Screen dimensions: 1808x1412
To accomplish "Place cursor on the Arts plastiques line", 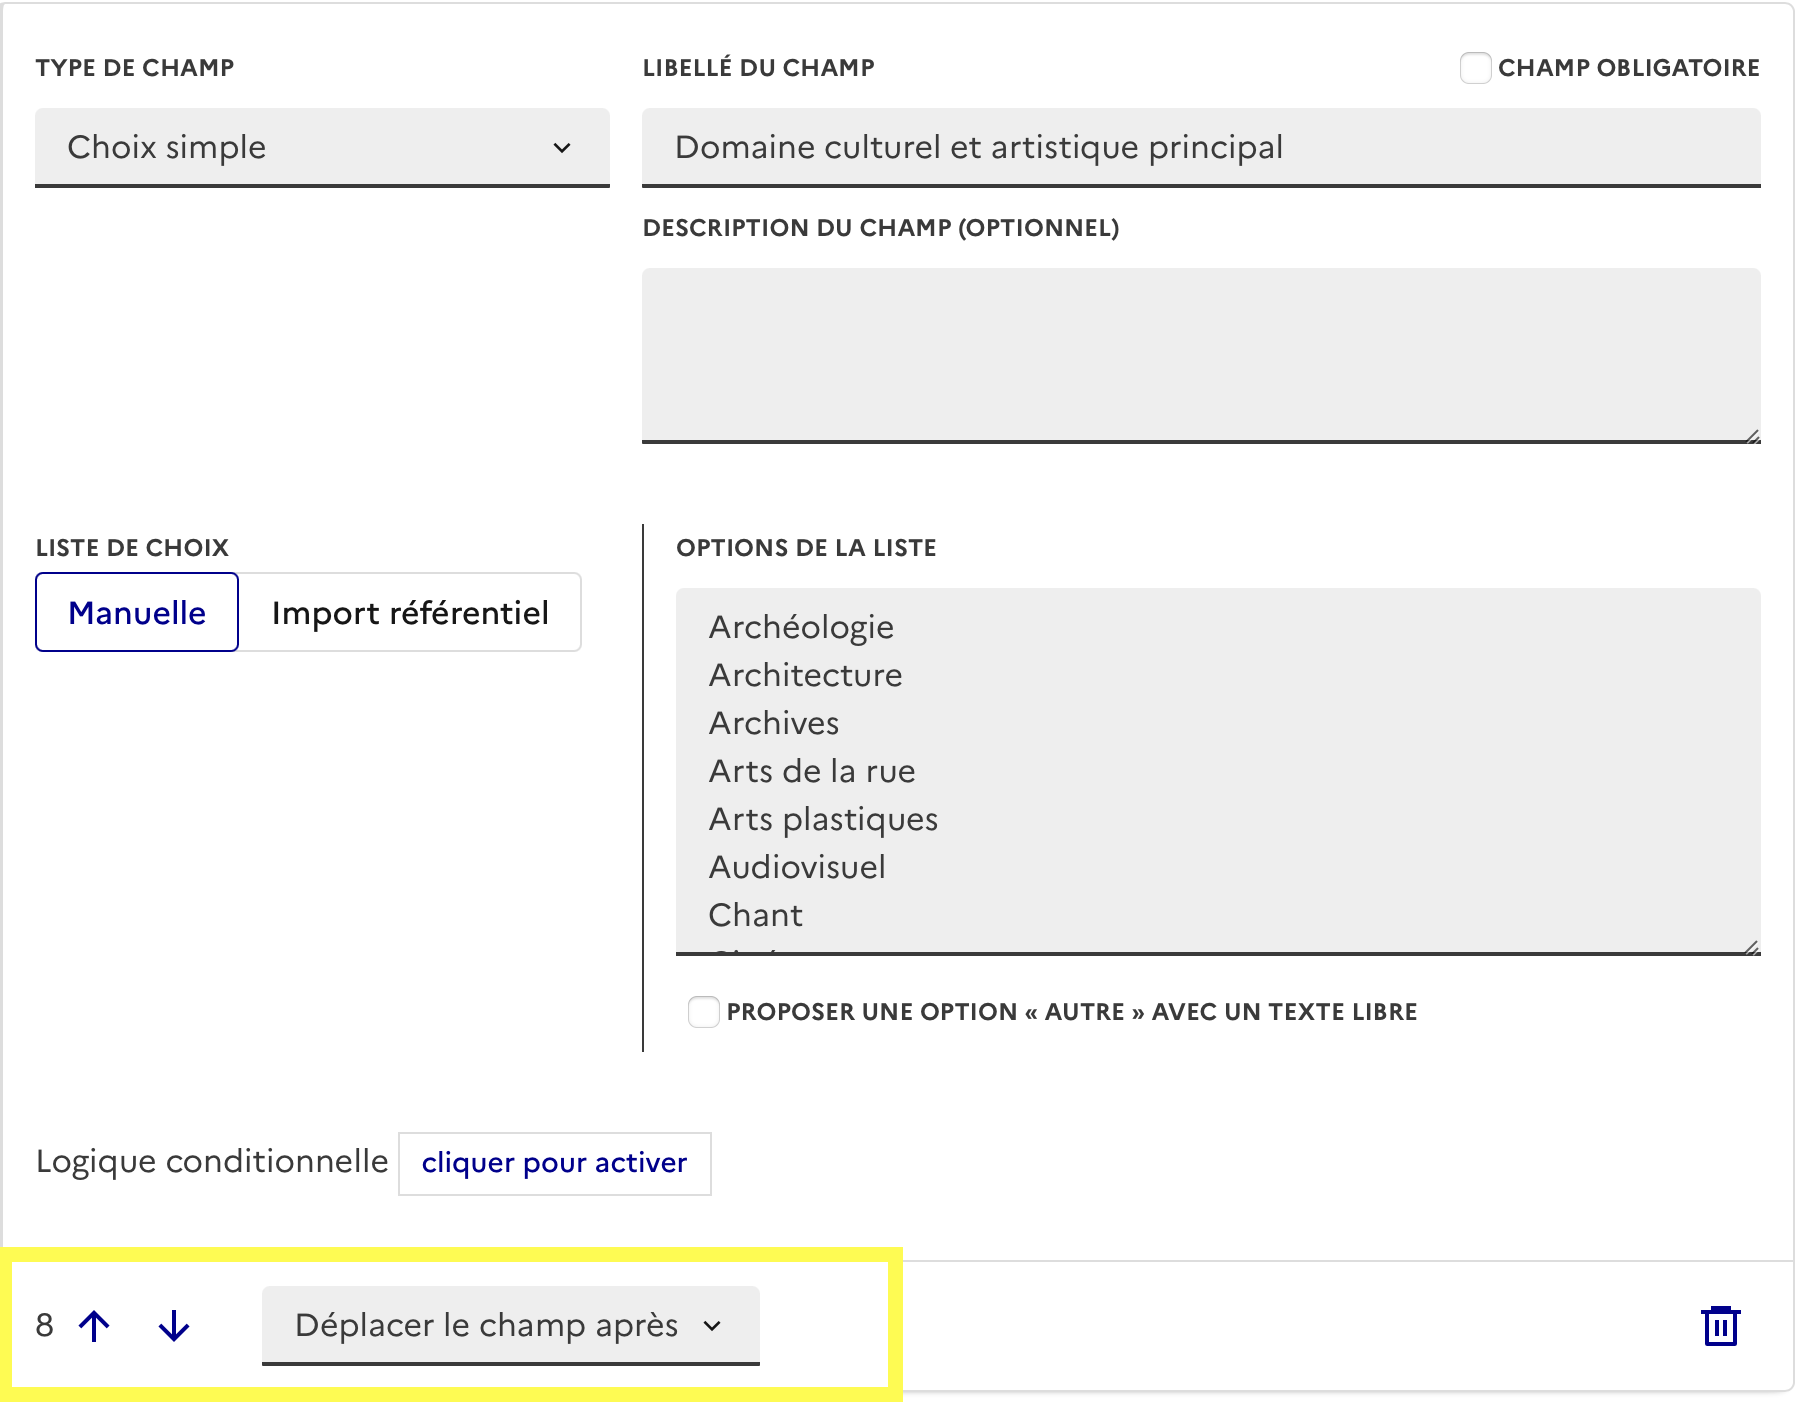I will (823, 820).
